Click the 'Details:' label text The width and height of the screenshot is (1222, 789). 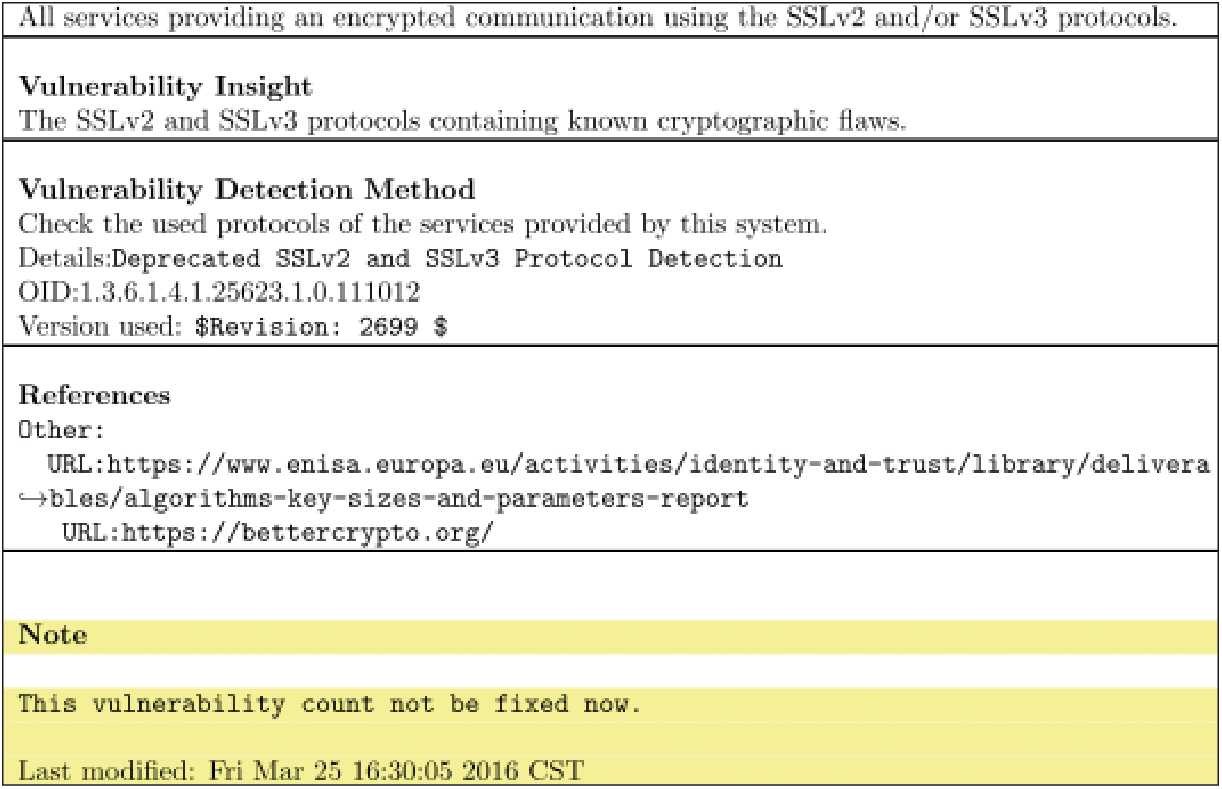(65, 259)
